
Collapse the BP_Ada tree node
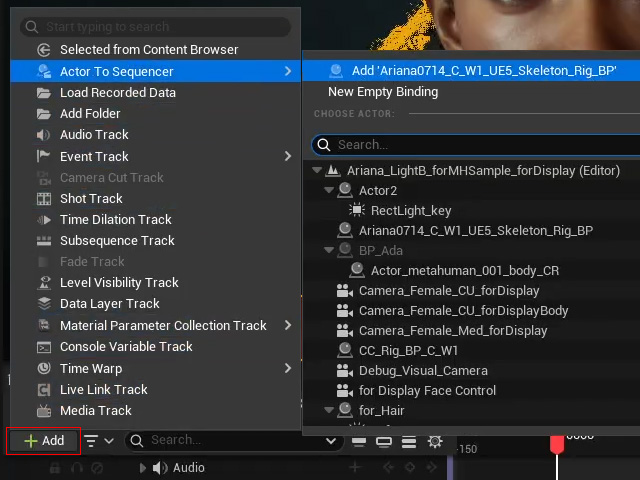tap(329, 250)
